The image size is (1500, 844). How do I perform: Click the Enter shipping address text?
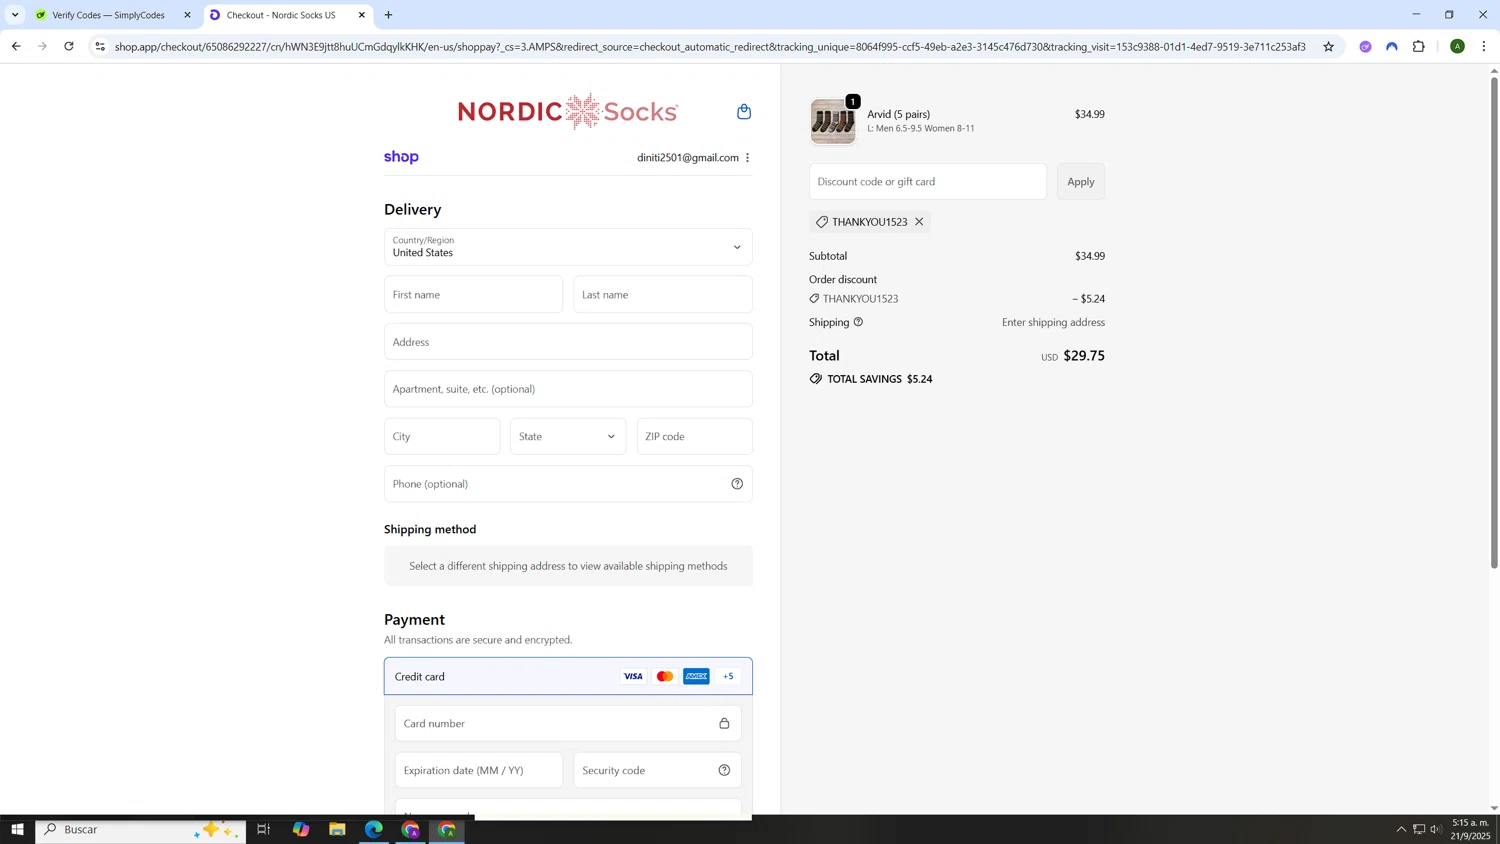pyautogui.click(x=1053, y=322)
